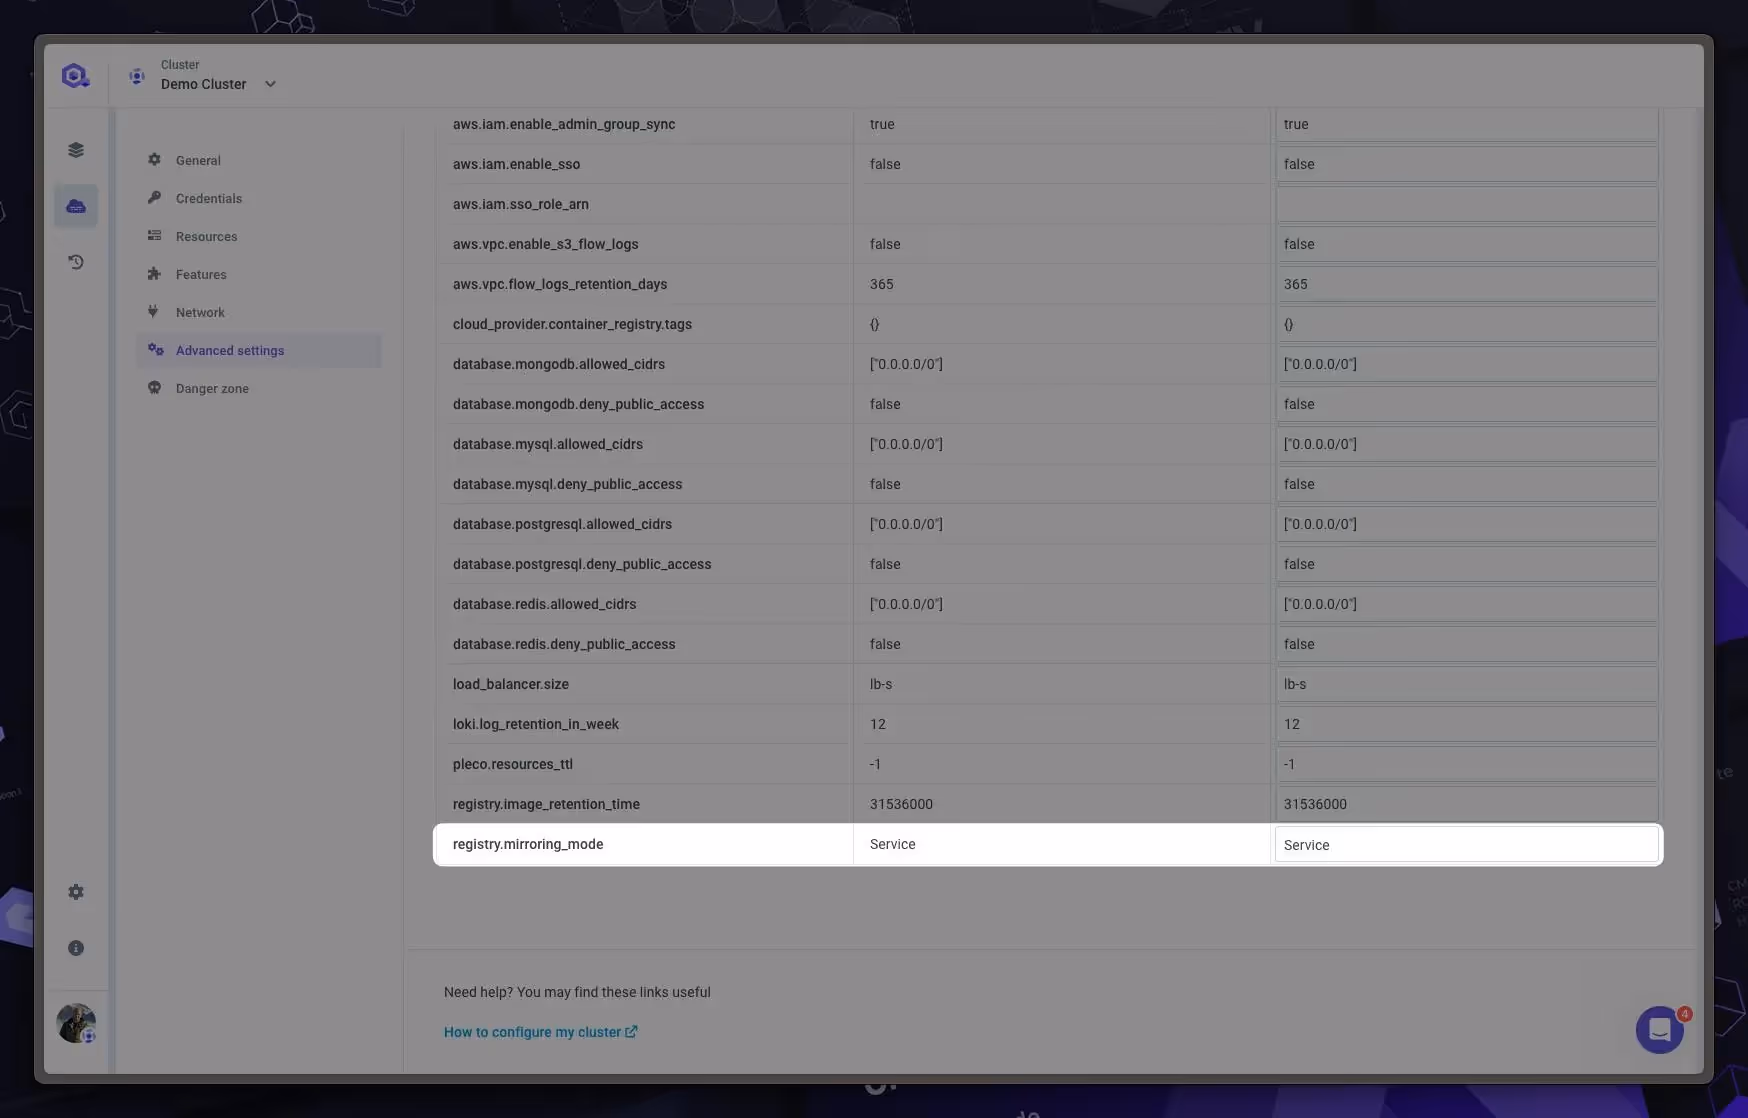Screen dimensions: 1748x1118
Task: Open the registry.mirroring_mode Service dropdown
Action: [x=1464, y=844]
